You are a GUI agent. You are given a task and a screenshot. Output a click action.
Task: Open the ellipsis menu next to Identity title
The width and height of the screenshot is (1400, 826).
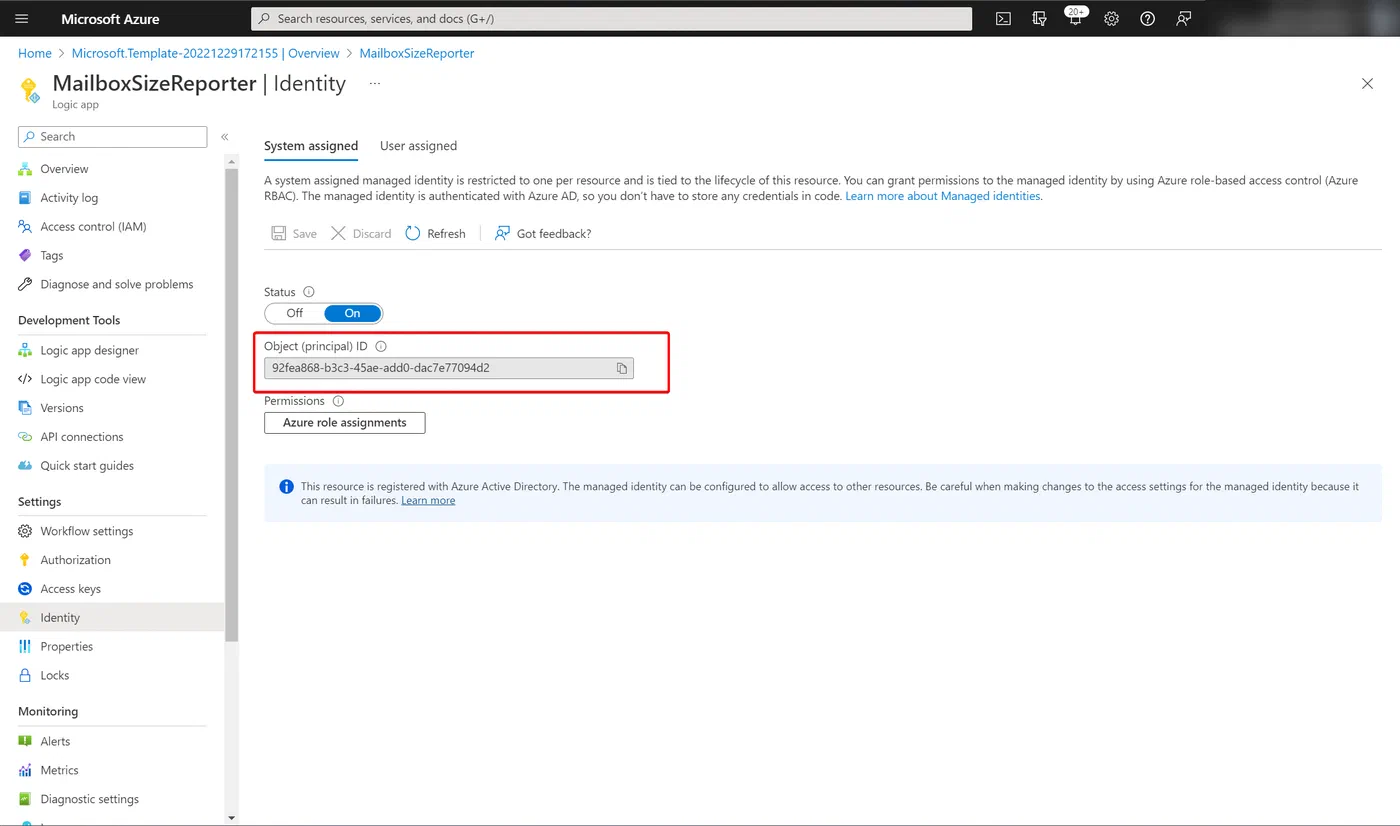point(375,84)
